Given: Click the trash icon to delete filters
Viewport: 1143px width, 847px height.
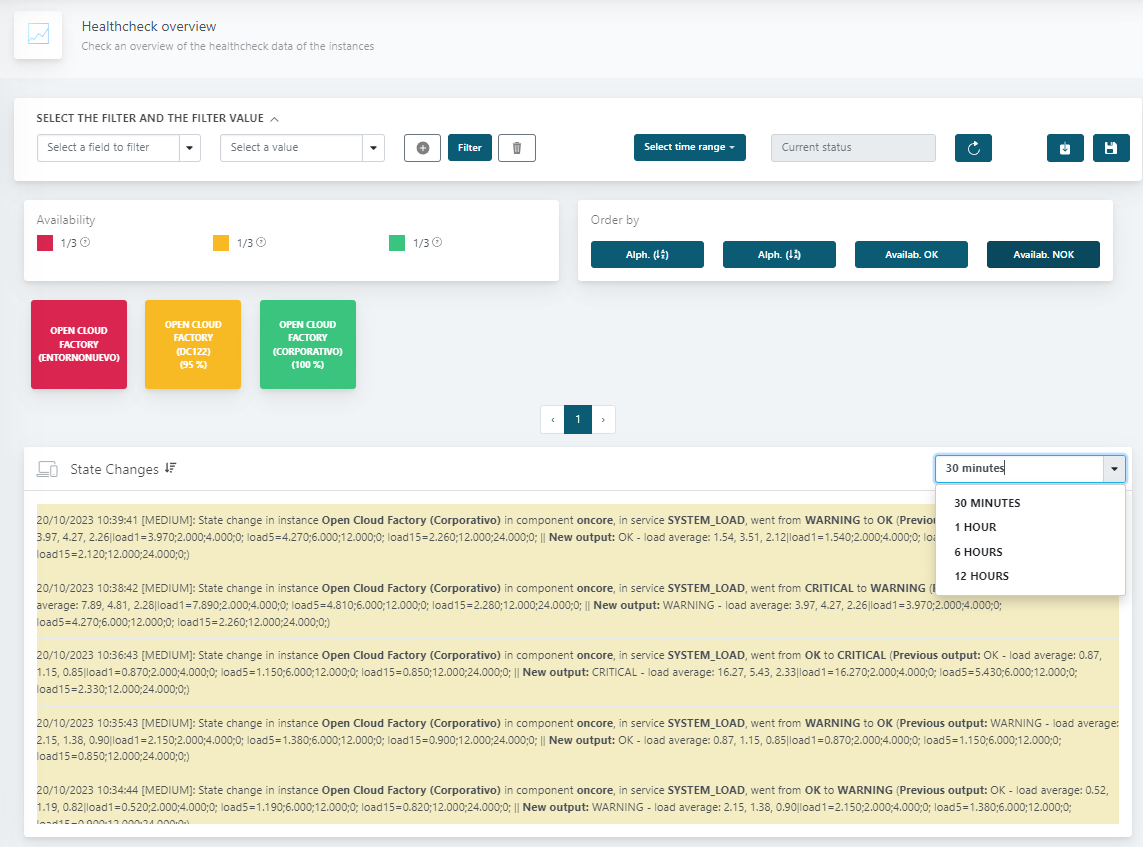Looking at the screenshot, I should [517, 148].
